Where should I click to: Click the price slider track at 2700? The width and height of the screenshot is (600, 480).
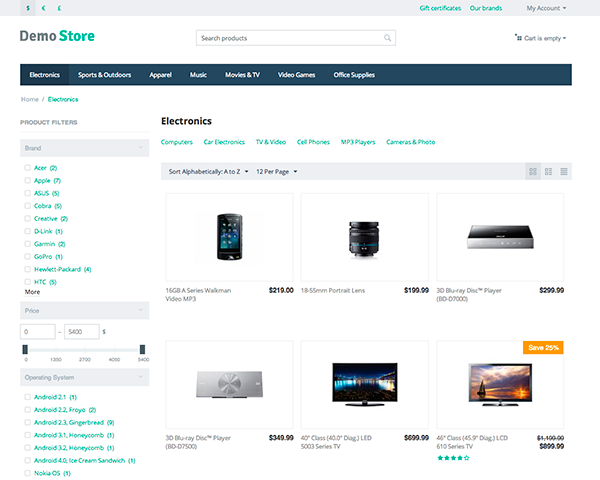coord(85,350)
